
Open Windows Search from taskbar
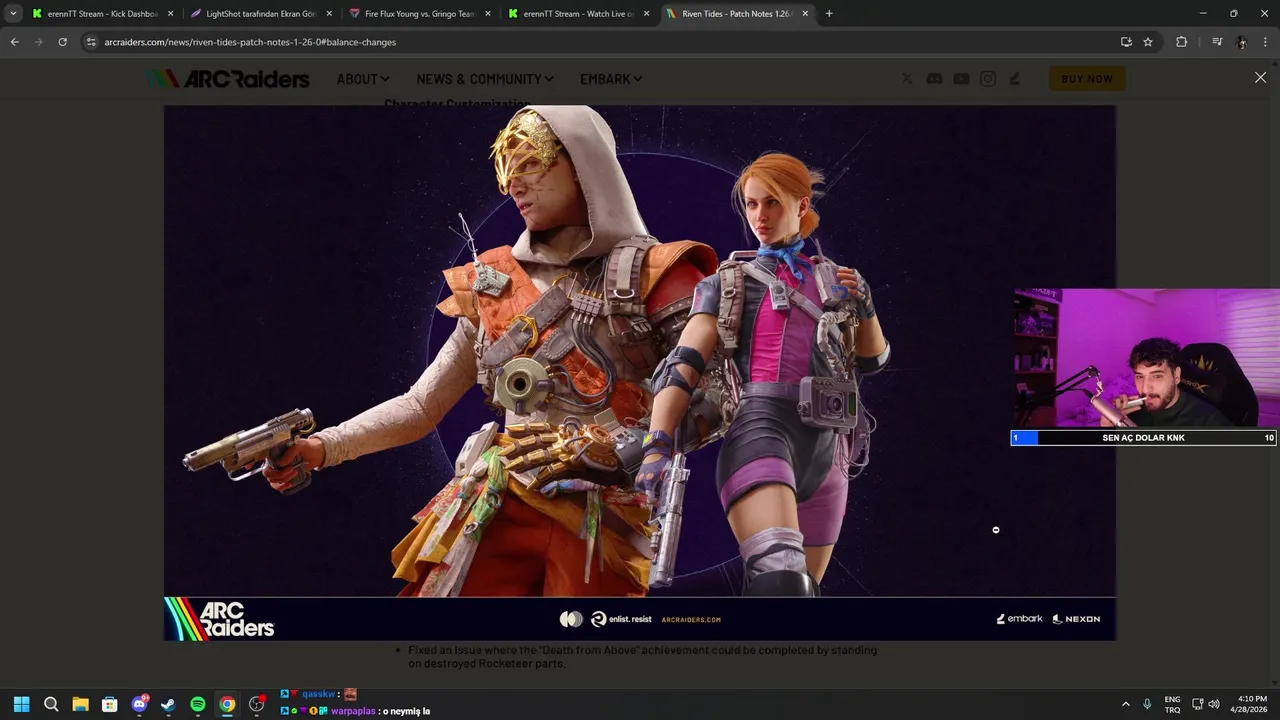(51, 704)
